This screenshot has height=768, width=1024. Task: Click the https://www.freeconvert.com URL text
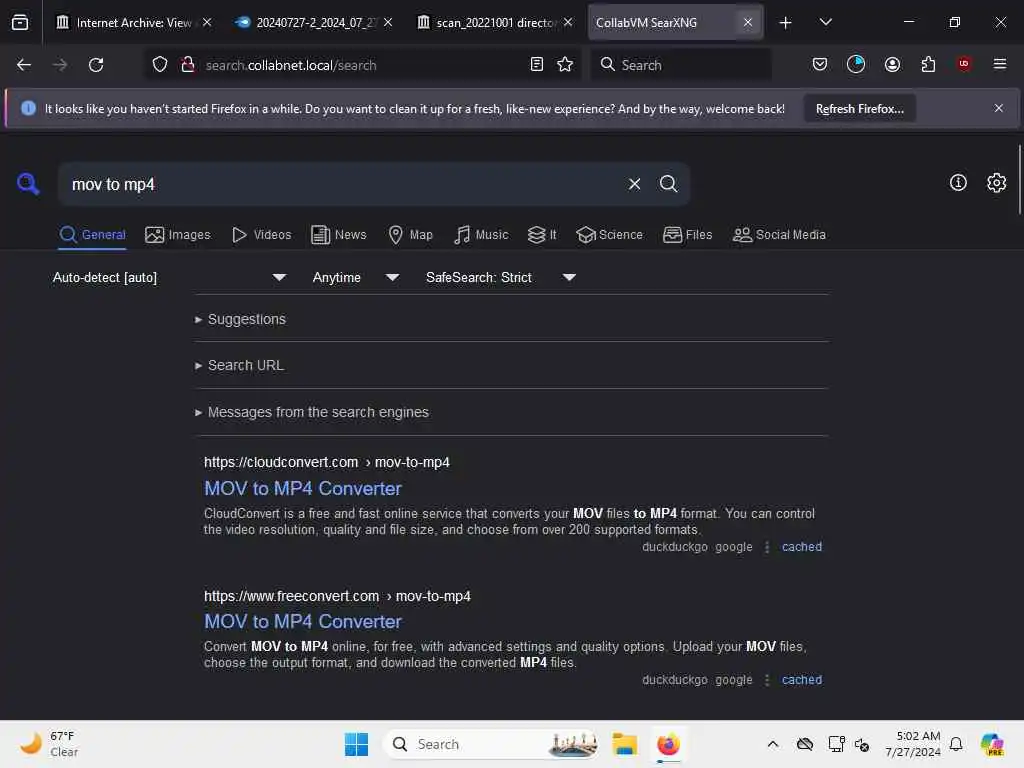pos(291,596)
